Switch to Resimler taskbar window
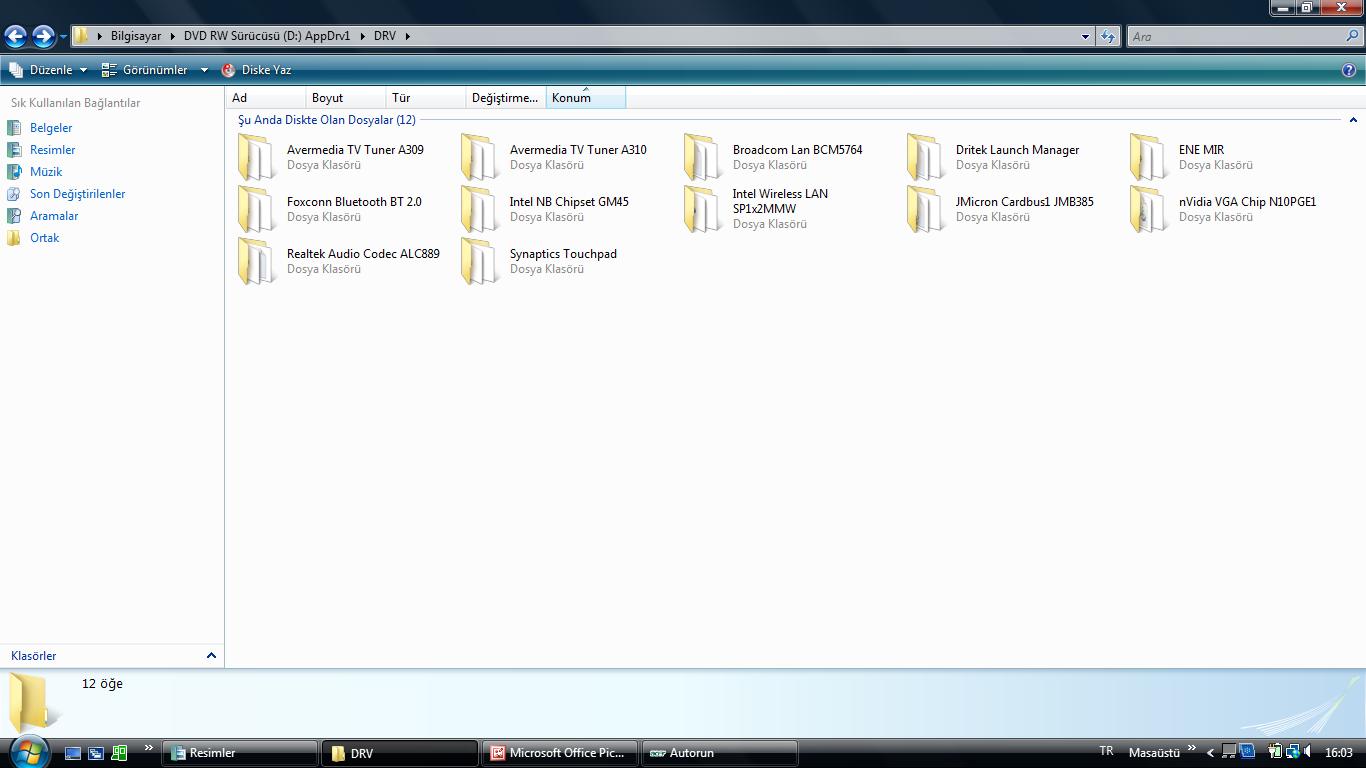 (240, 753)
